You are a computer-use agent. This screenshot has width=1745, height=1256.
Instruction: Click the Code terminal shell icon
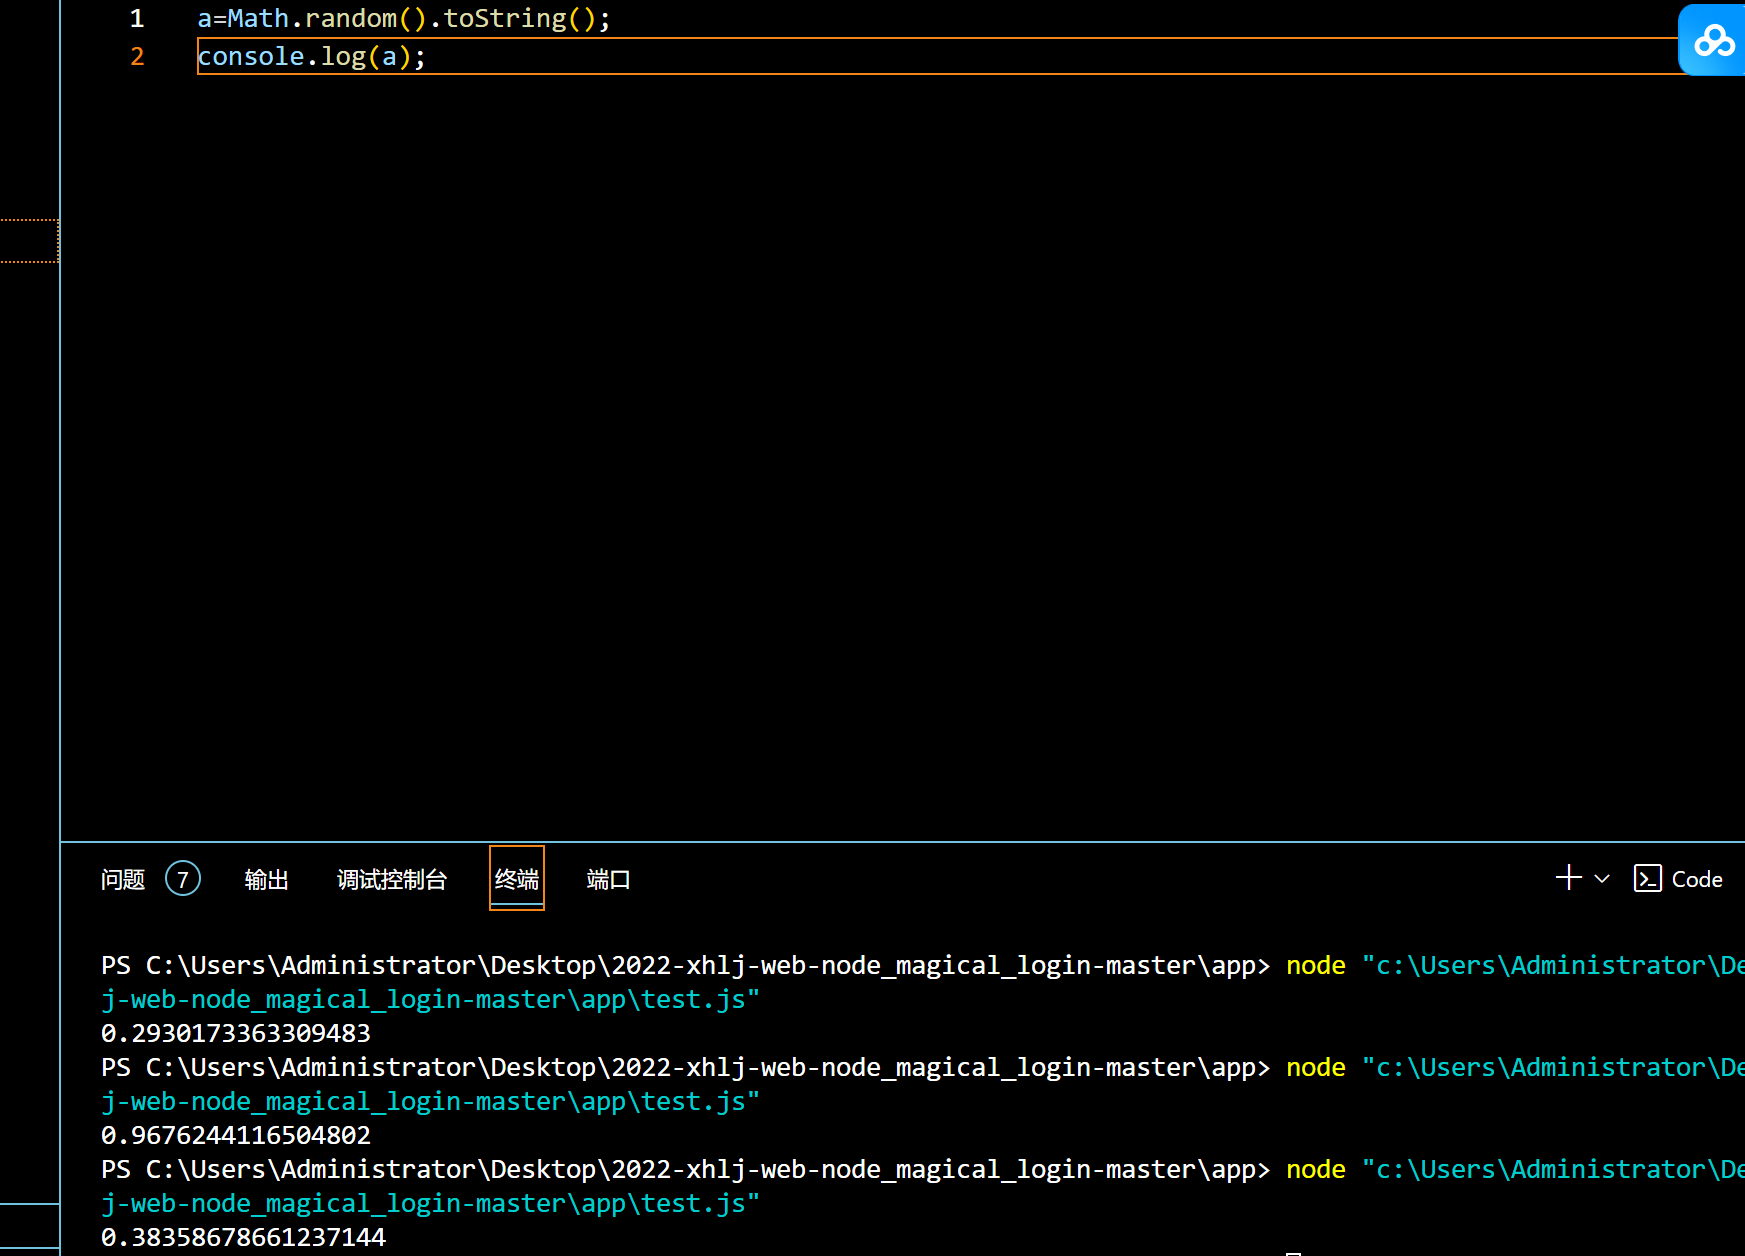[x=1647, y=878]
